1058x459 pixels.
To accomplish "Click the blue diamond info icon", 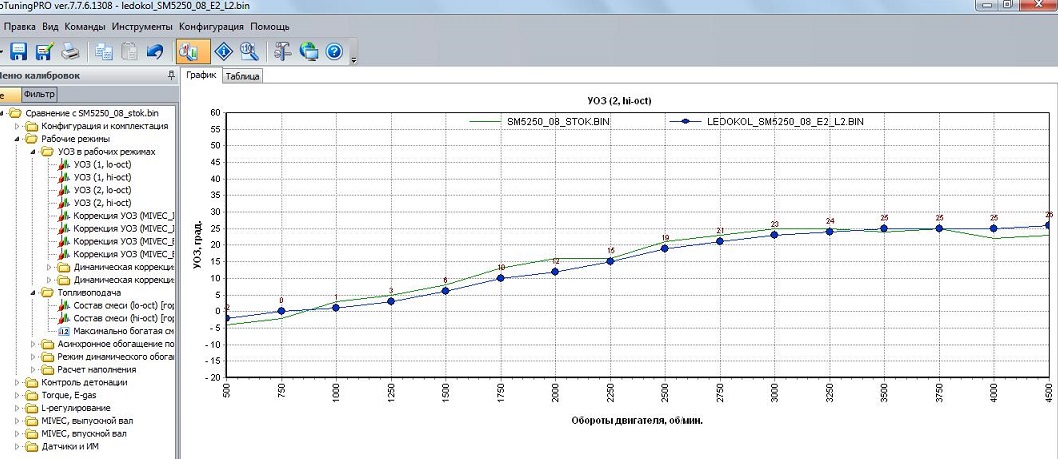I will pos(224,51).
